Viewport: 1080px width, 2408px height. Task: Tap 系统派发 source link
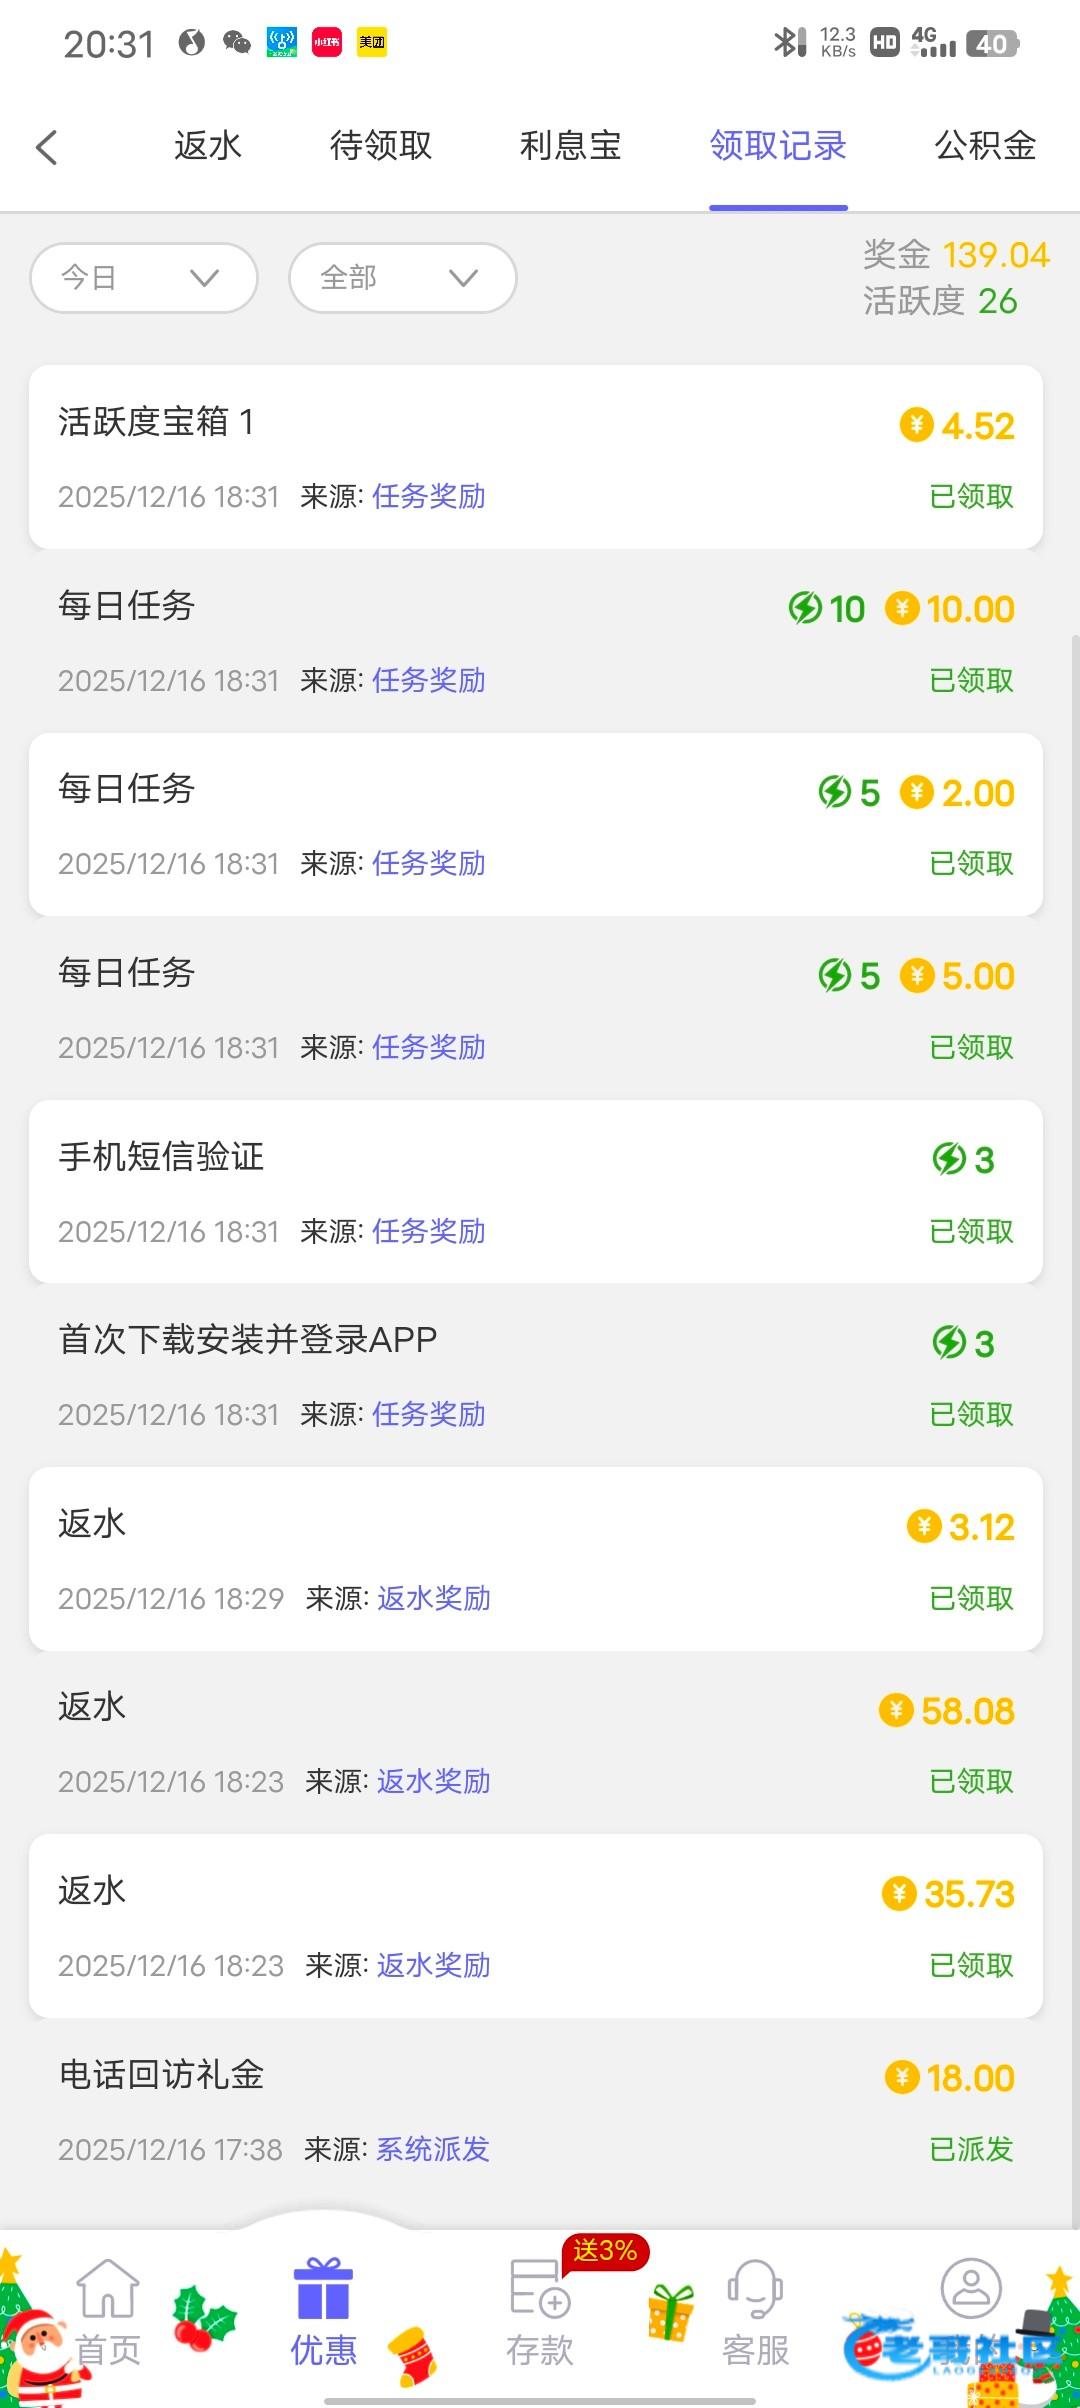pyautogui.click(x=432, y=2149)
